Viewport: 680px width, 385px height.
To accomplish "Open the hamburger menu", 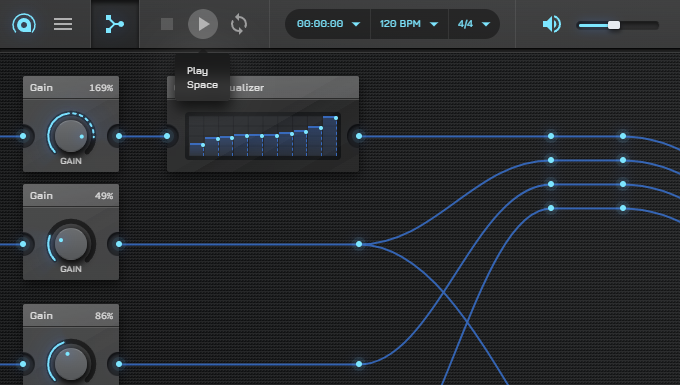I will (x=63, y=24).
